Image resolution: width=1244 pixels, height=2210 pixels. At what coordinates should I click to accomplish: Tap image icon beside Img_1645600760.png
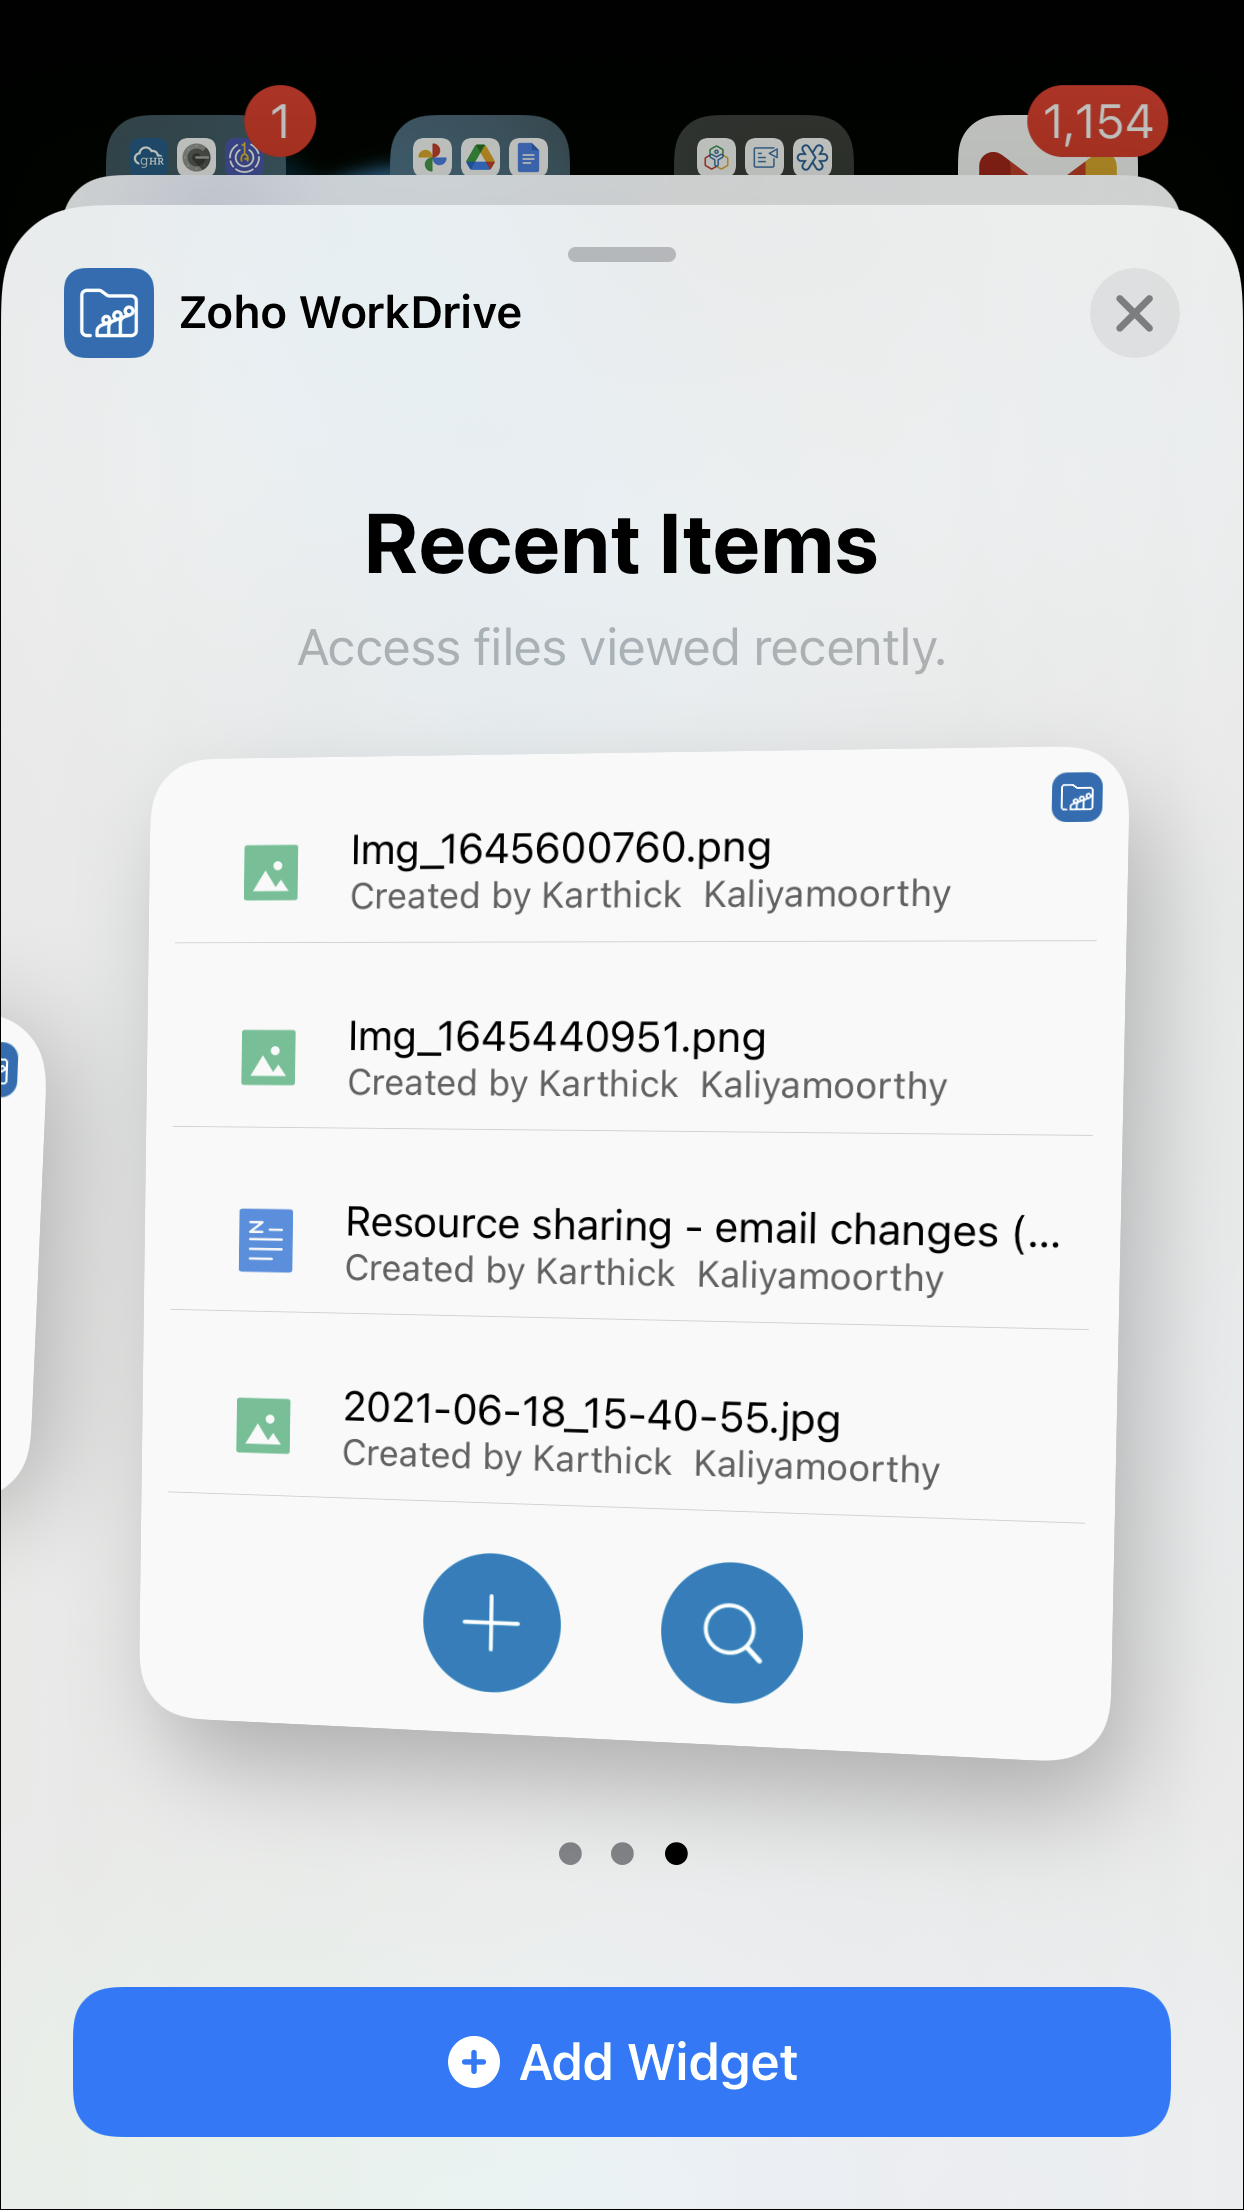[271, 873]
